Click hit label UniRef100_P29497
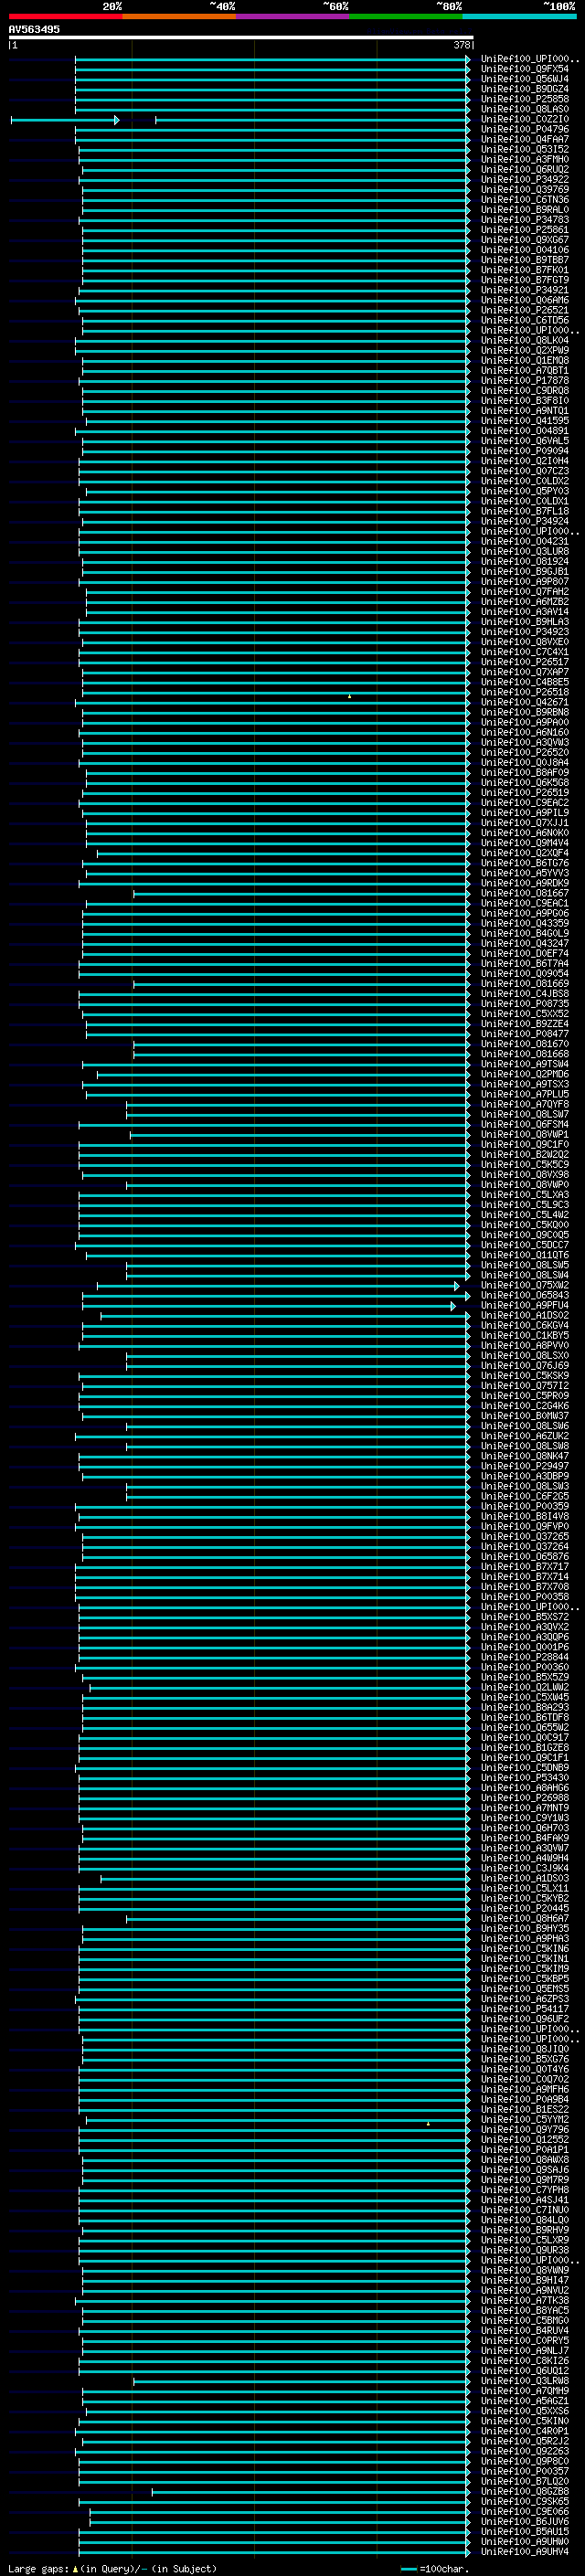The width and height of the screenshot is (585, 2576). [x=525, y=1466]
